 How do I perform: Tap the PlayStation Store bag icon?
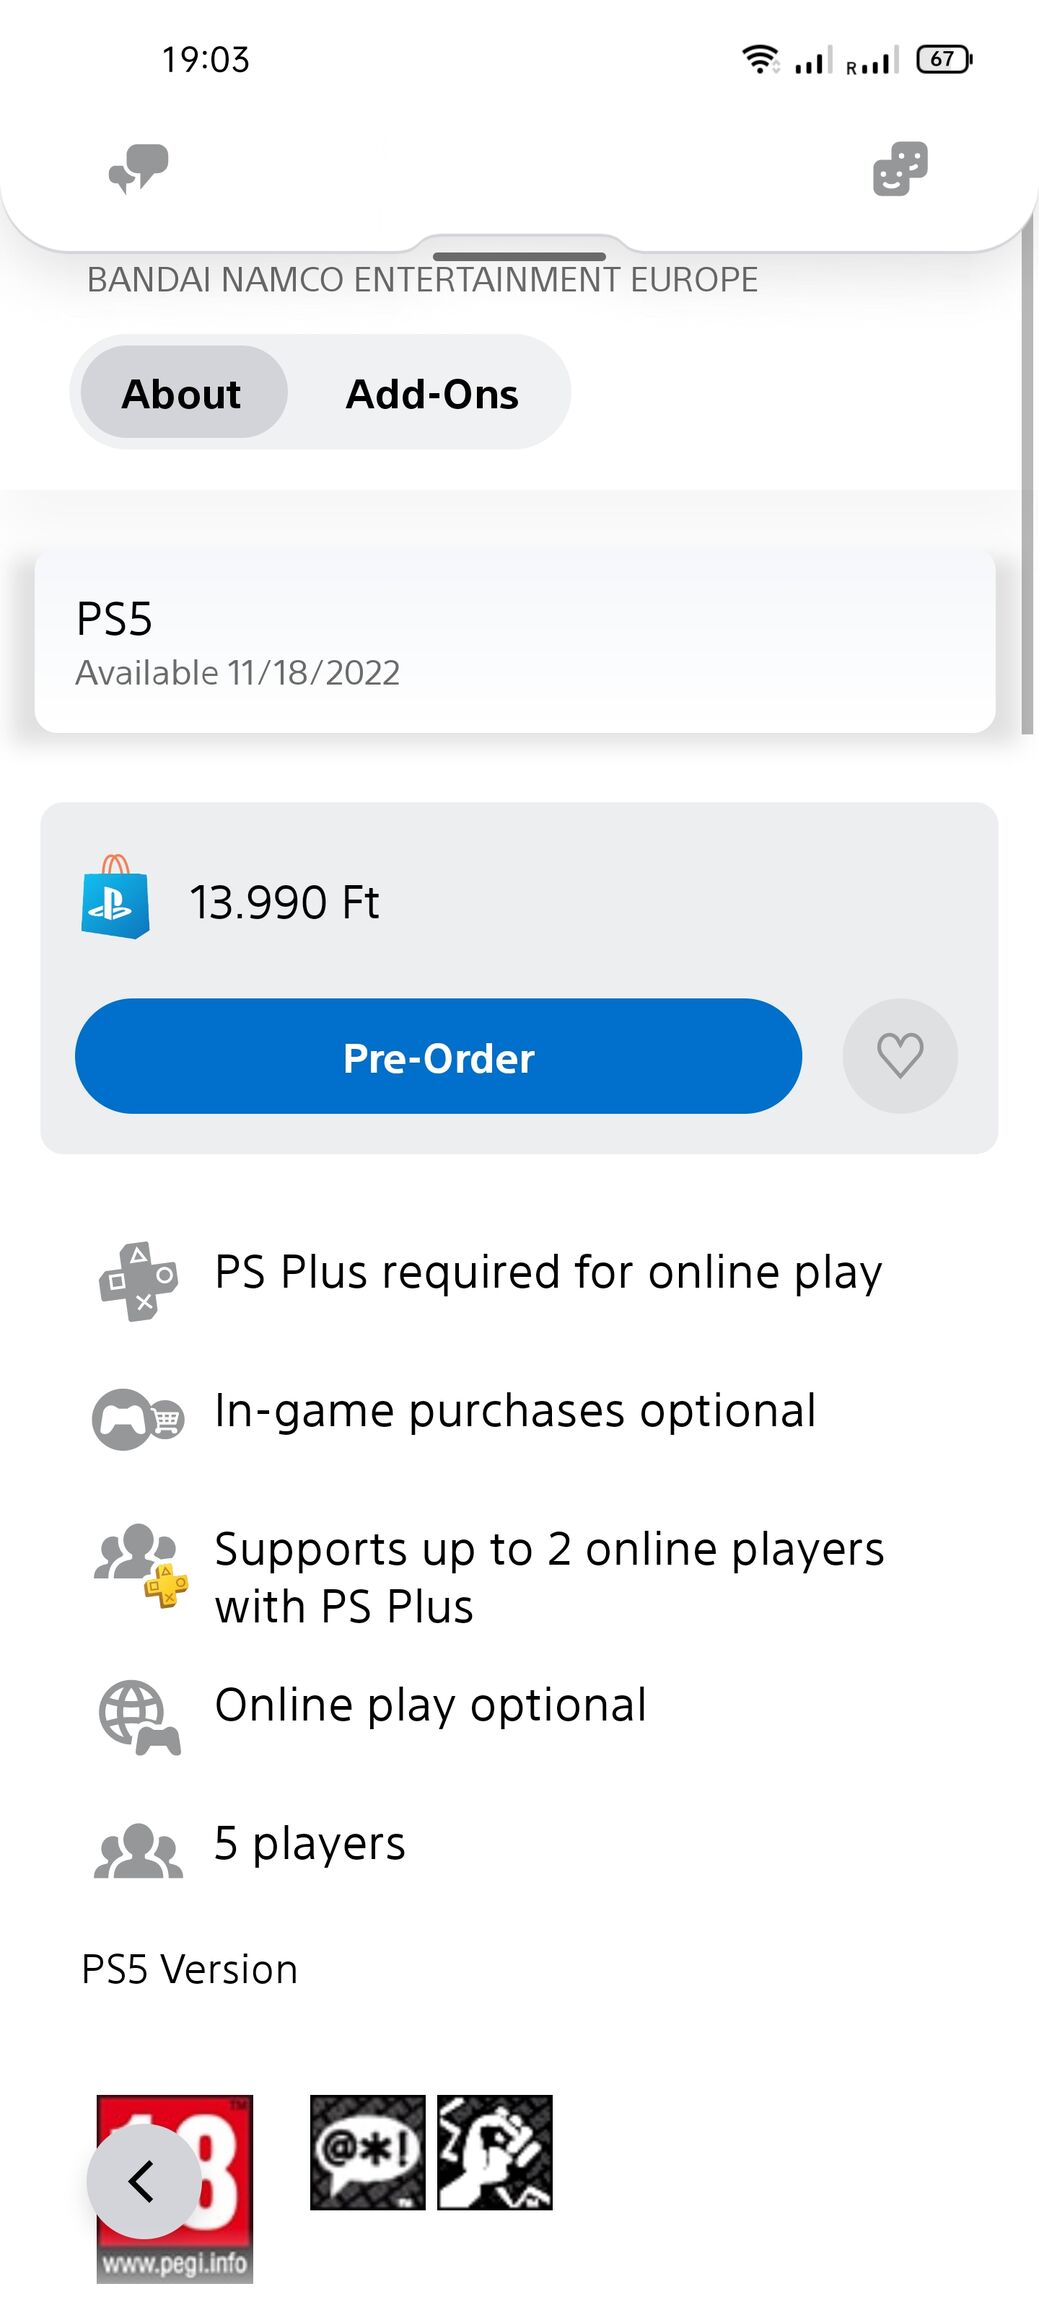click(115, 898)
